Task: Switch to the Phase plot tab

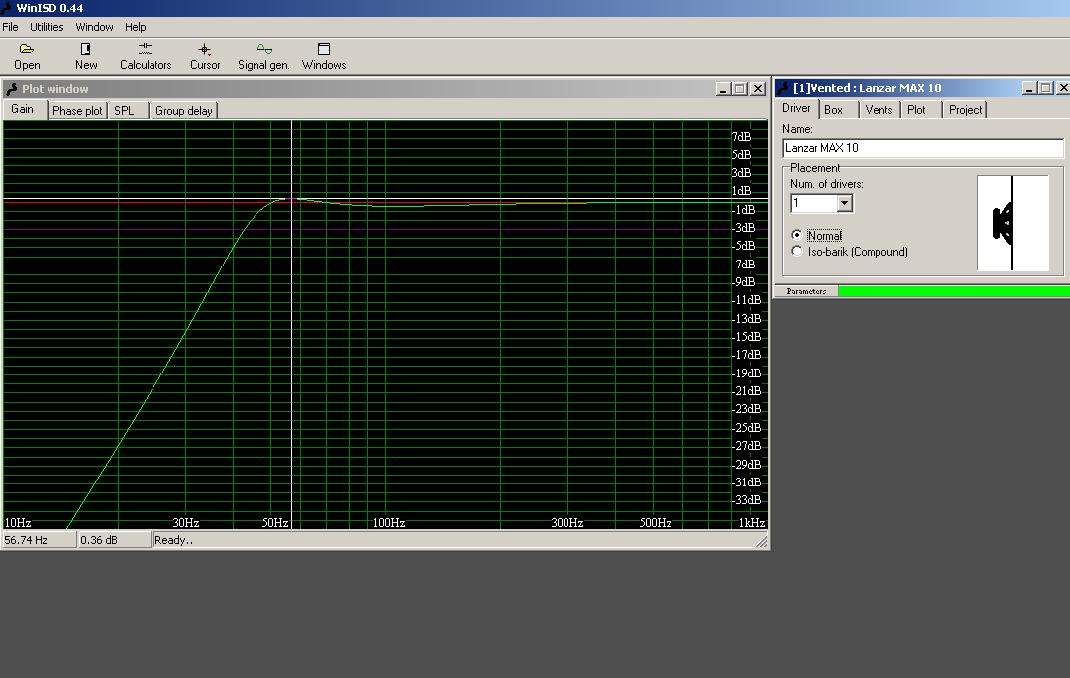Action: click(77, 111)
